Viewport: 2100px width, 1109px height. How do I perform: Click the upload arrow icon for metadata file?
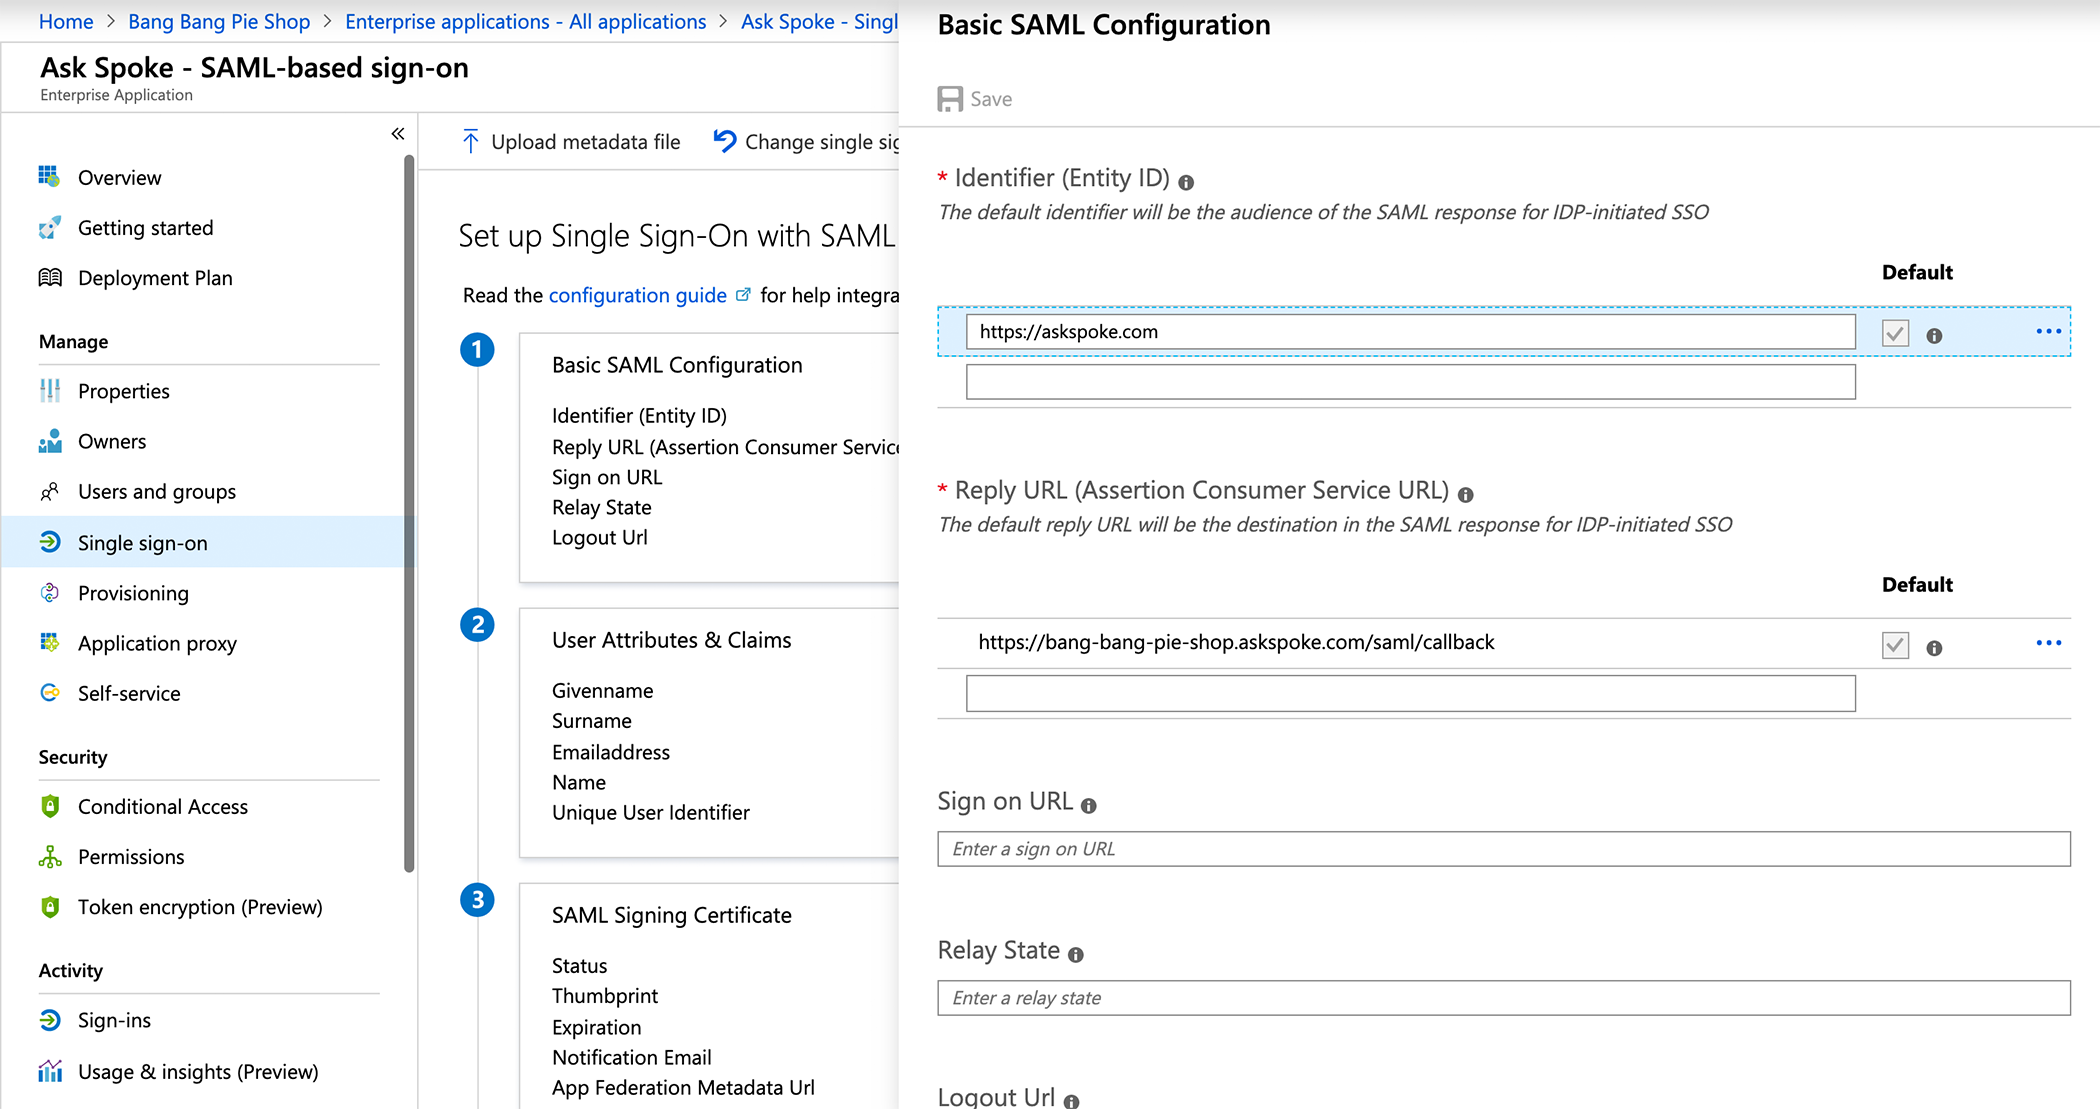(471, 142)
